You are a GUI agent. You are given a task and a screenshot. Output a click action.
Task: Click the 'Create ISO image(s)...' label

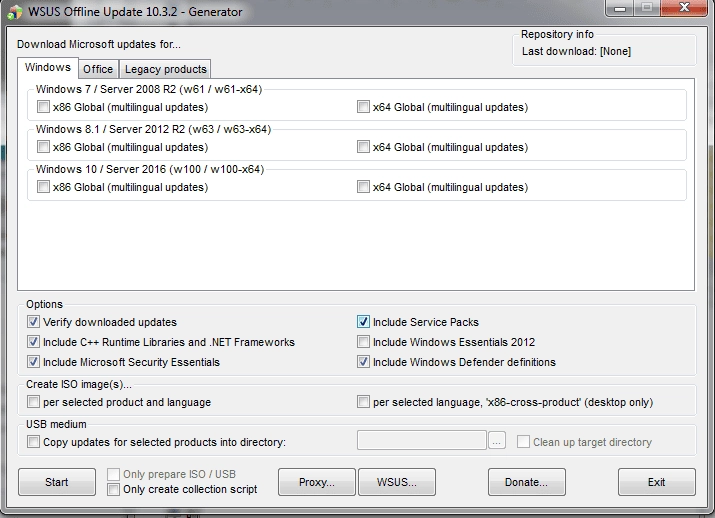point(79,384)
